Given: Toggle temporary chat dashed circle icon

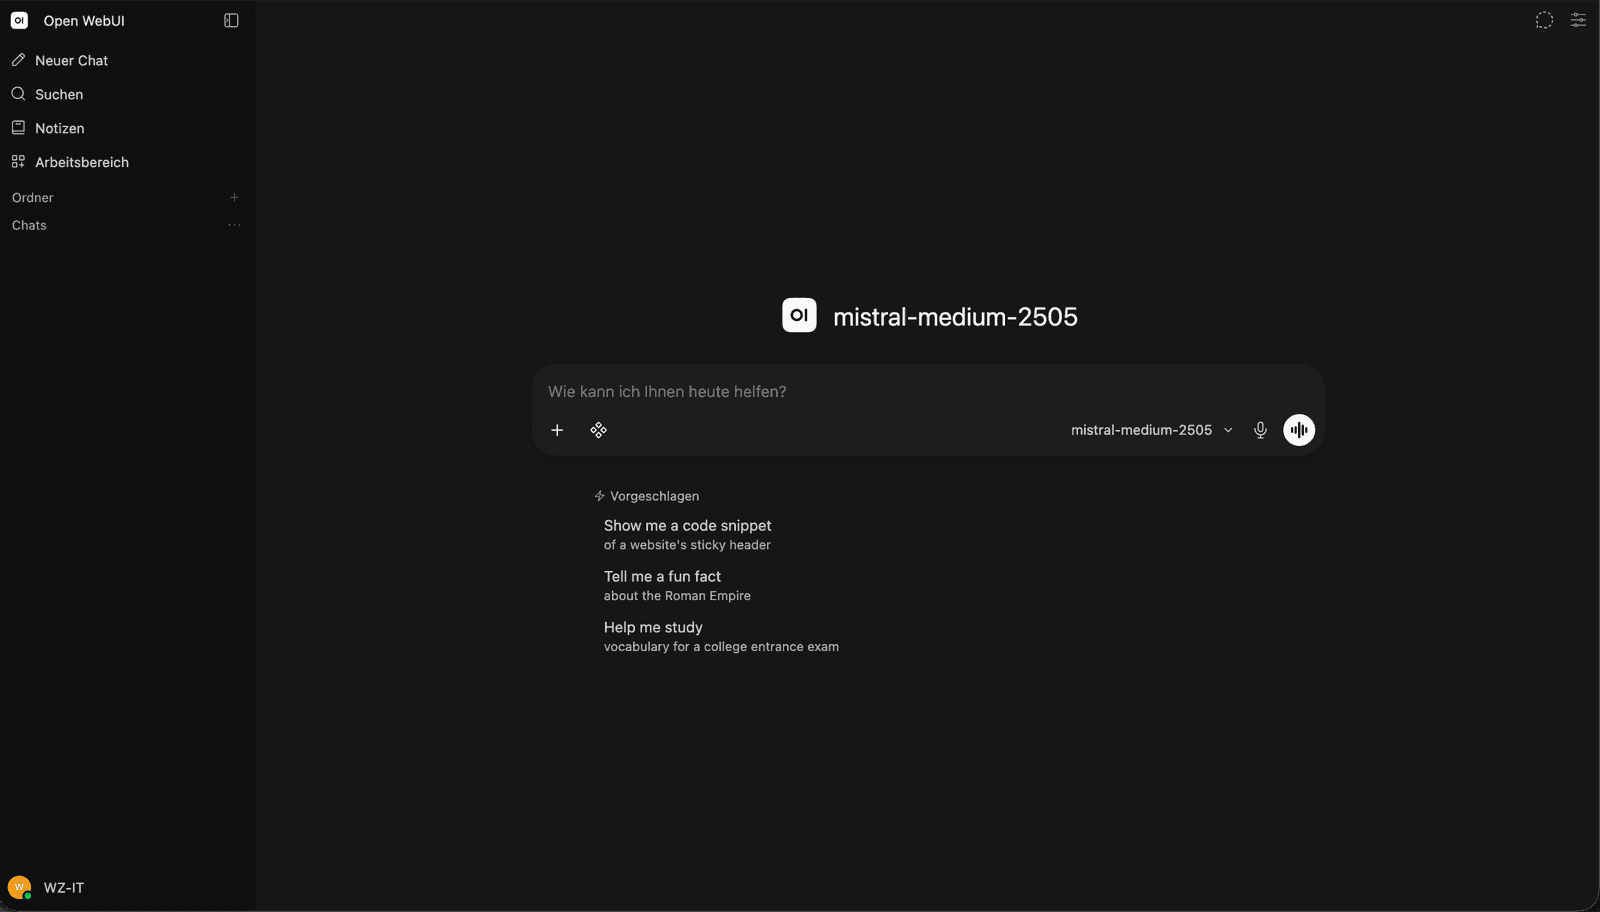Looking at the screenshot, I should 1544,20.
